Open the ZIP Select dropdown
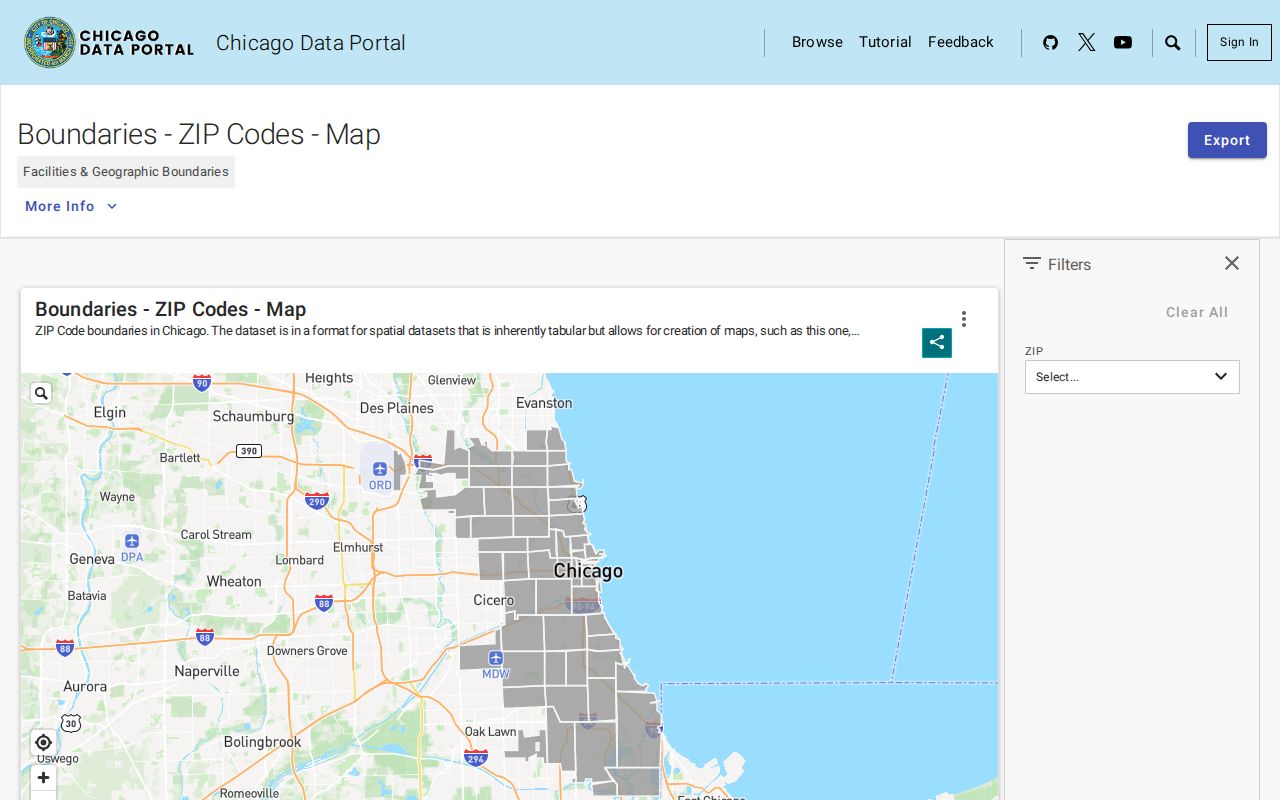1280x800 pixels. [1132, 377]
